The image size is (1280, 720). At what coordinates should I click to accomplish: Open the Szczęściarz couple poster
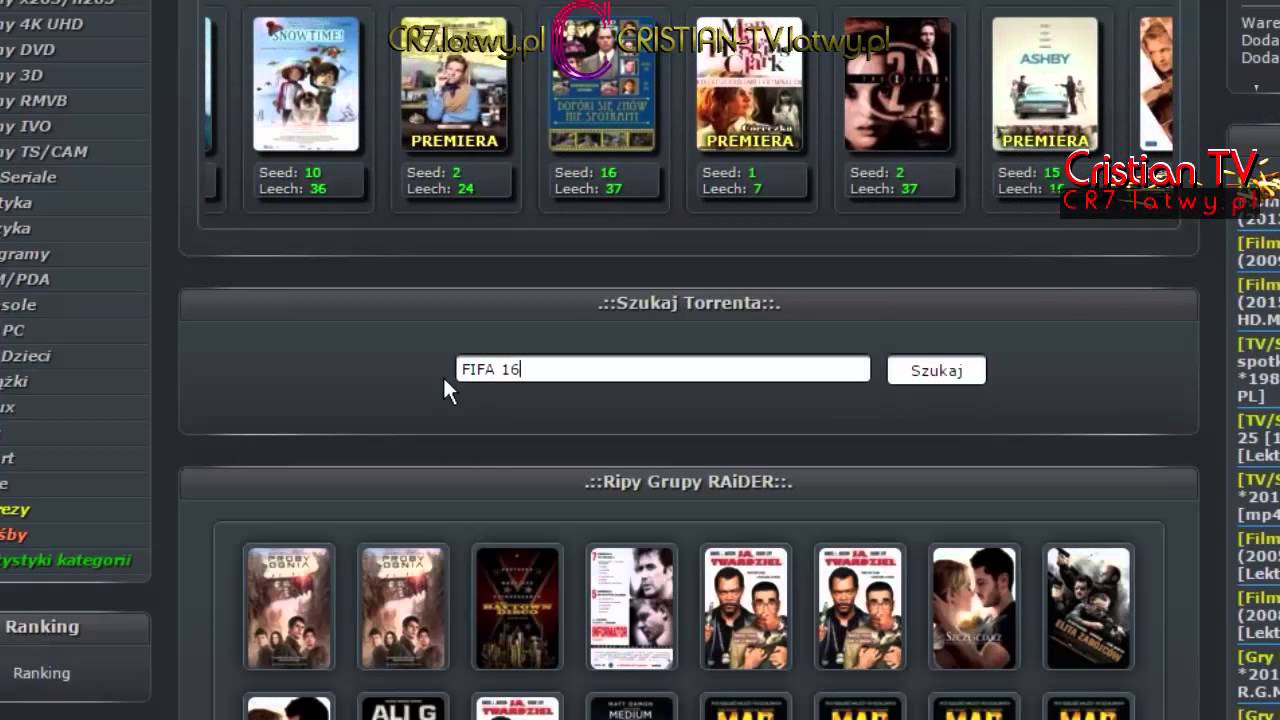(974, 608)
